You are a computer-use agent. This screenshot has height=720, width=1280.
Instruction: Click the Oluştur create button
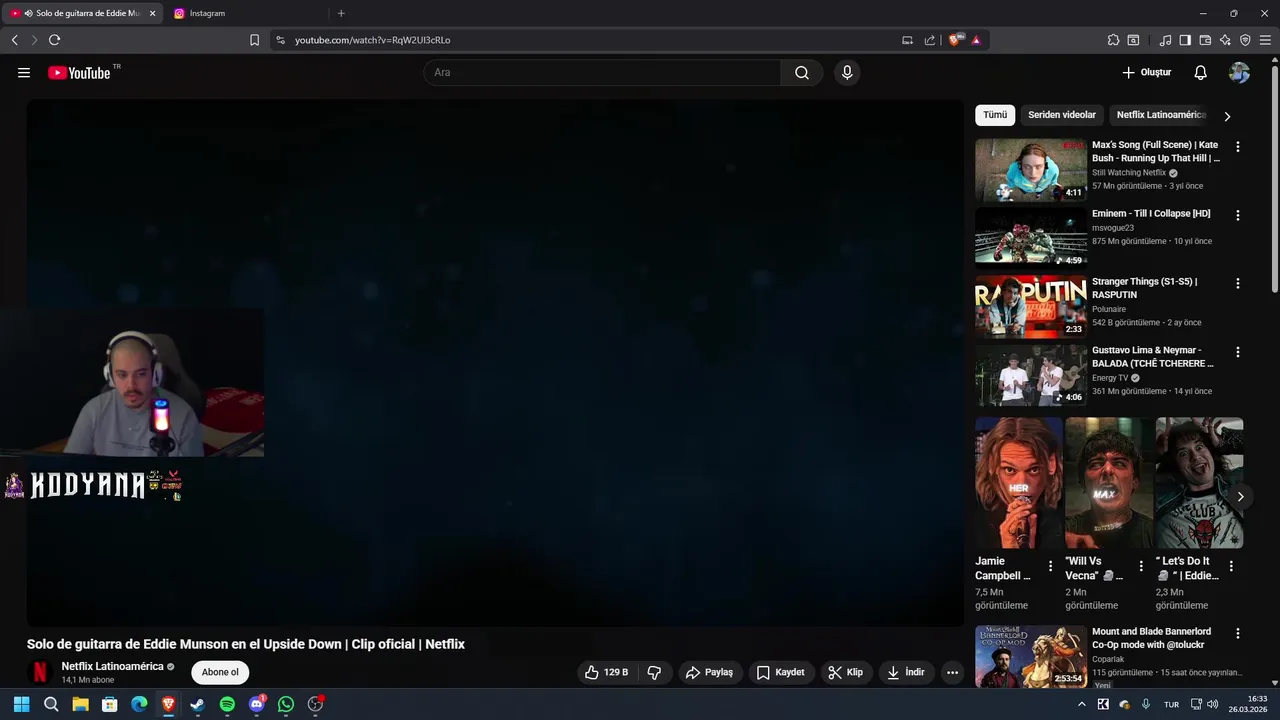[x=1146, y=73]
